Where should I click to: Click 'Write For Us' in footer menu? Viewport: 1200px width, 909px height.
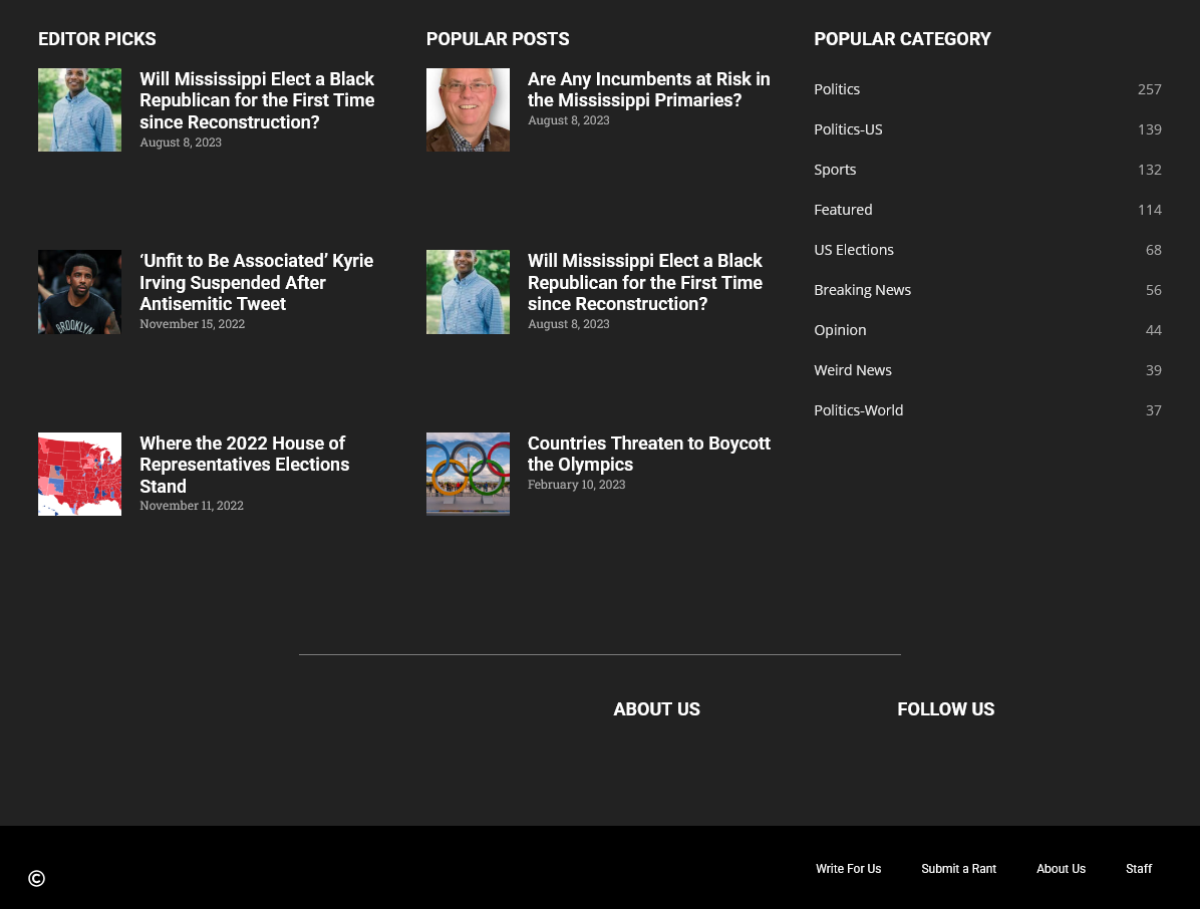coord(848,869)
